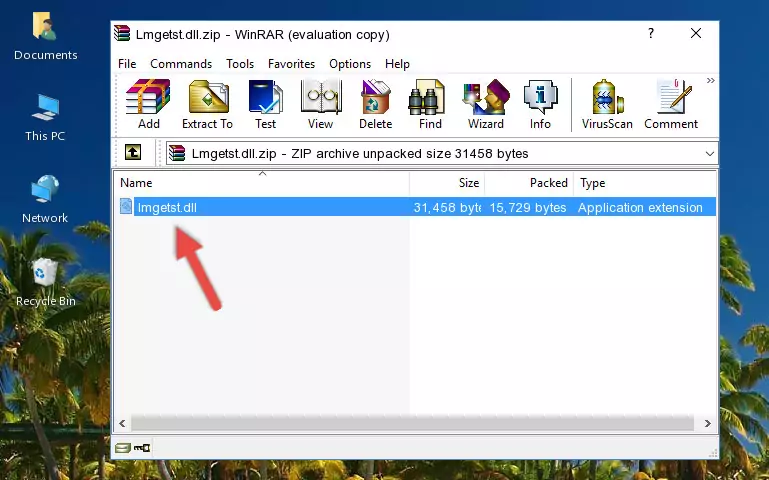Image resolution: width=769 pixels, height=480 pixels.
Task: Click the Application extension type cell
Action: tap(640, 207)
